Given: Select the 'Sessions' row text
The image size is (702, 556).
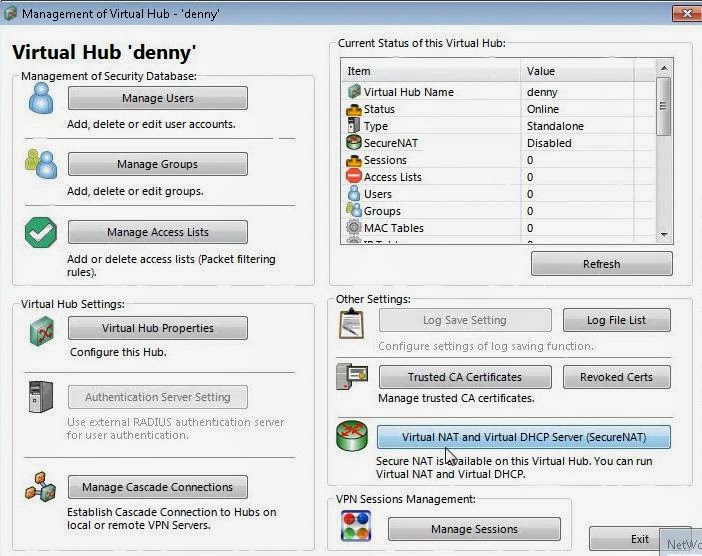Looking at the screenshot, I should click(x=385, y=160).
